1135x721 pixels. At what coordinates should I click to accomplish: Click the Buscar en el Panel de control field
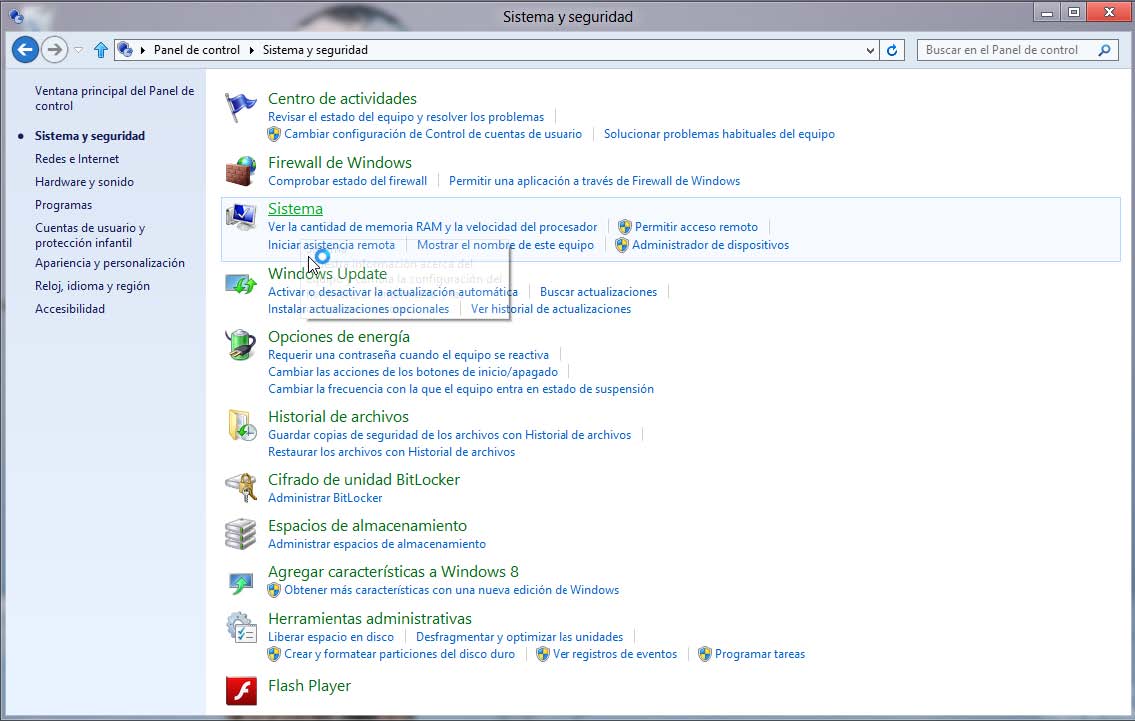coord(1002,50)
